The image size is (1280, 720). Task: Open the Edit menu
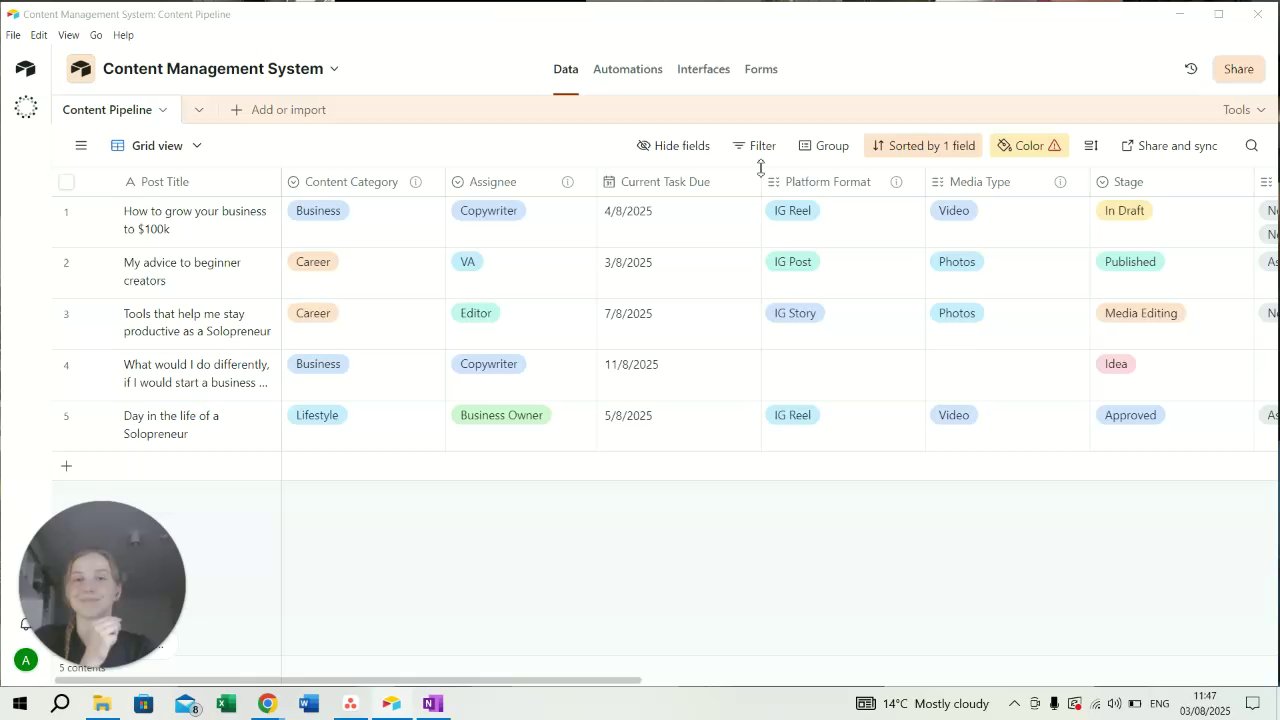pyautogui.click(x=39, y=35)
